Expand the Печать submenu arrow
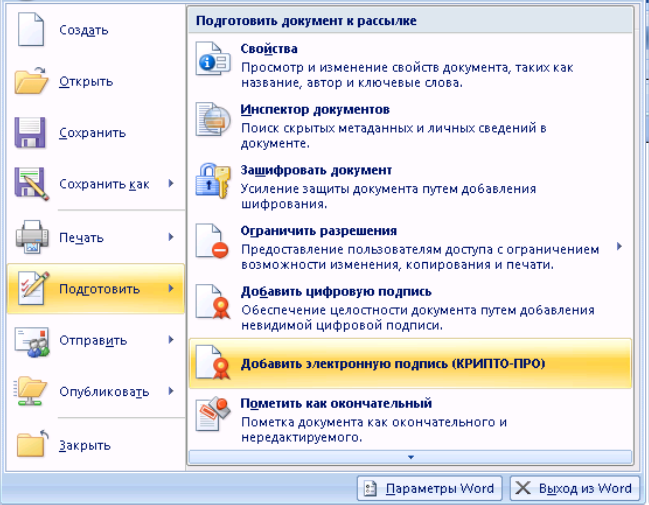Viewport: 649px width, 505px height. [171, 237]
